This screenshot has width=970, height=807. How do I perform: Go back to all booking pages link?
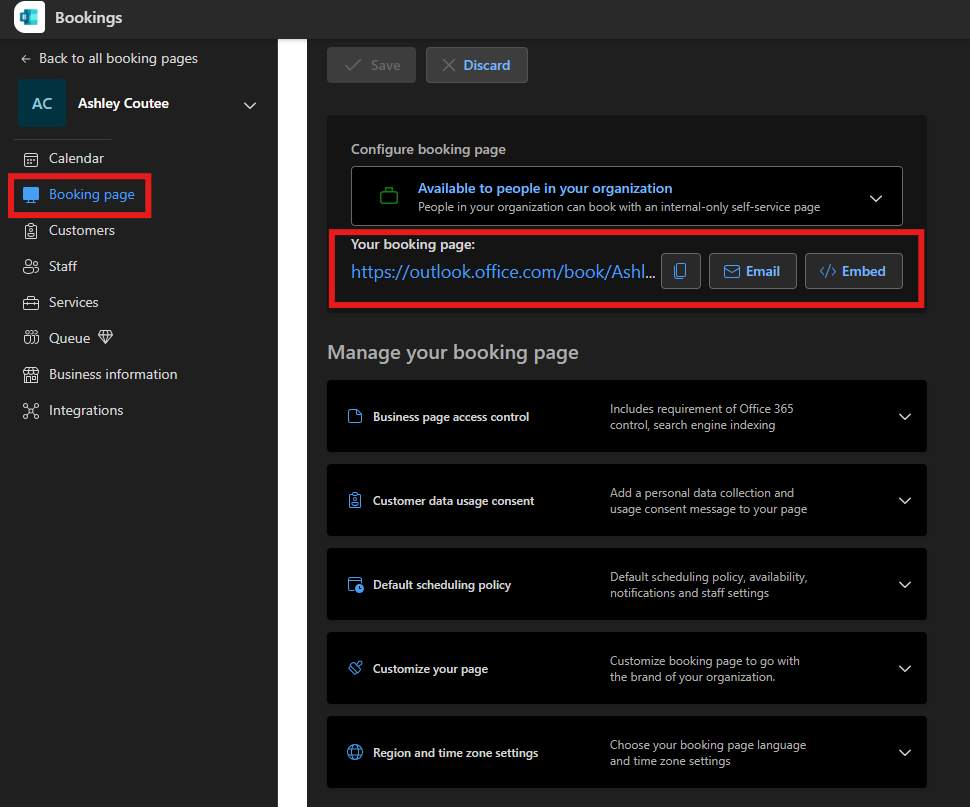[118, 58]
